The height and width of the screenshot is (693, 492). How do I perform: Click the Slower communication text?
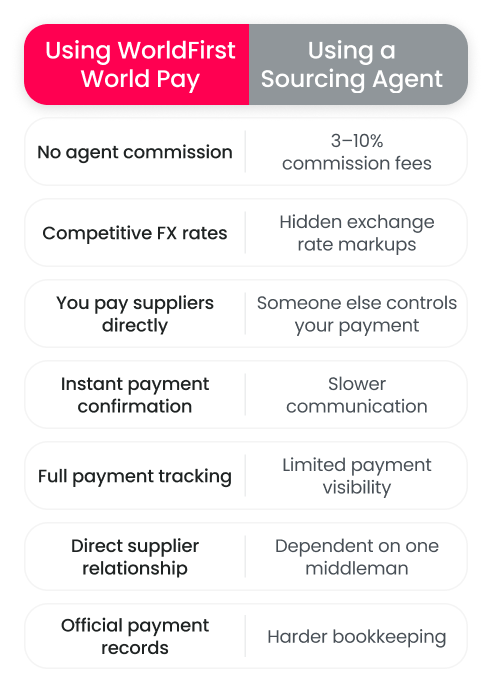point(357,395)
